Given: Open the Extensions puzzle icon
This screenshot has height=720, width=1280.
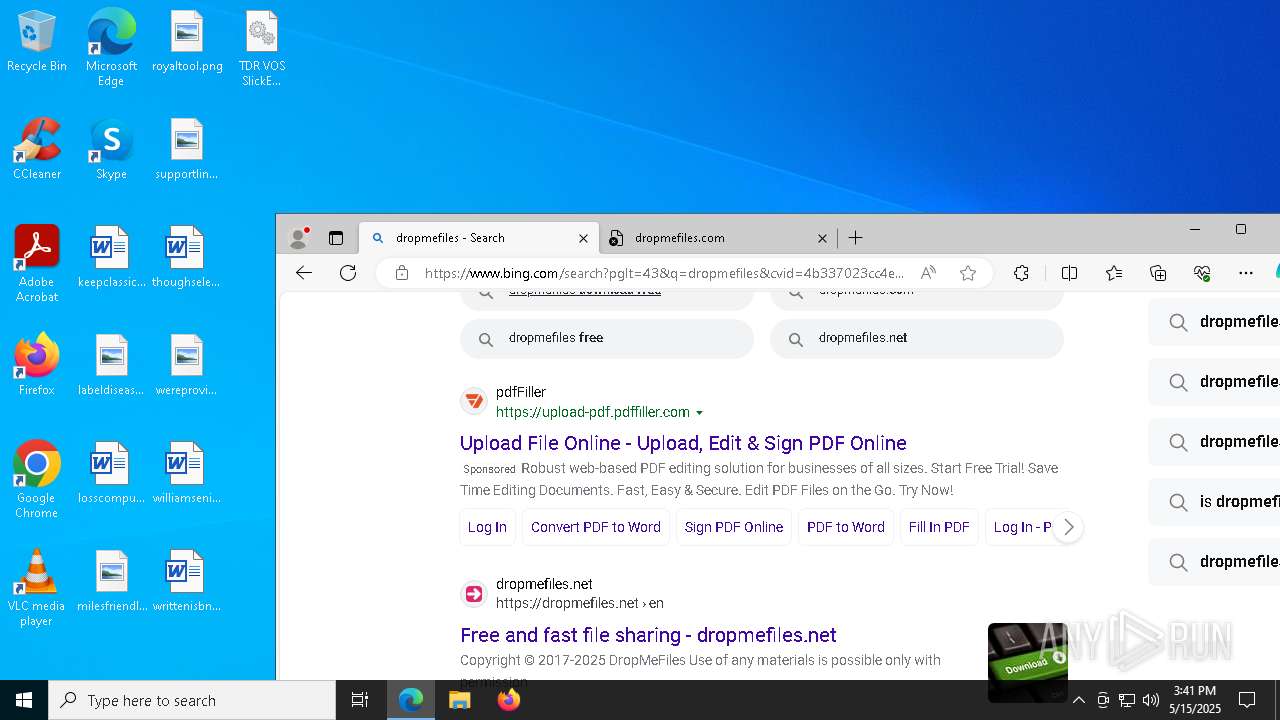Looking at the screenshot, I should click(x=1021, y=273).
